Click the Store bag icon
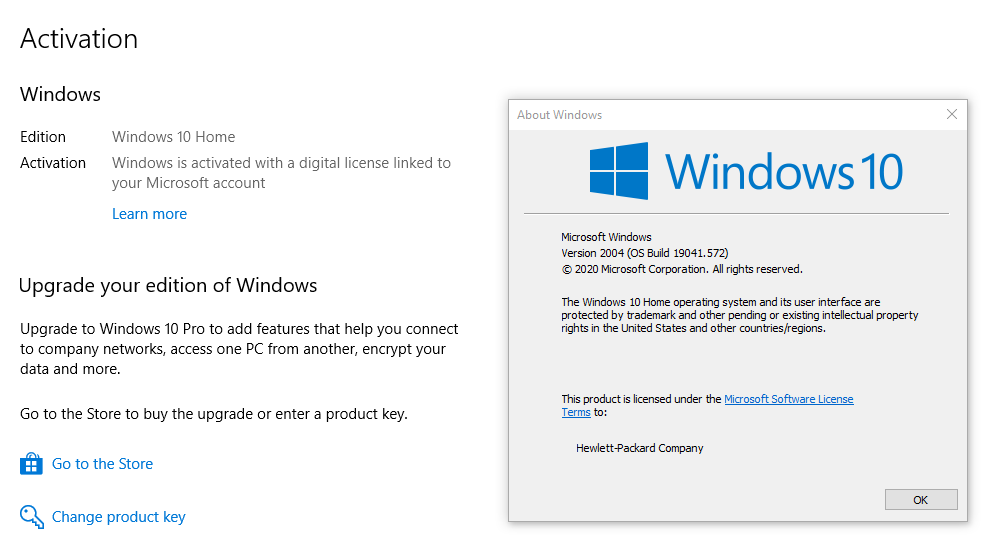Screen dimensions: 995x560 pyautogui.click(x=31, y=464)
